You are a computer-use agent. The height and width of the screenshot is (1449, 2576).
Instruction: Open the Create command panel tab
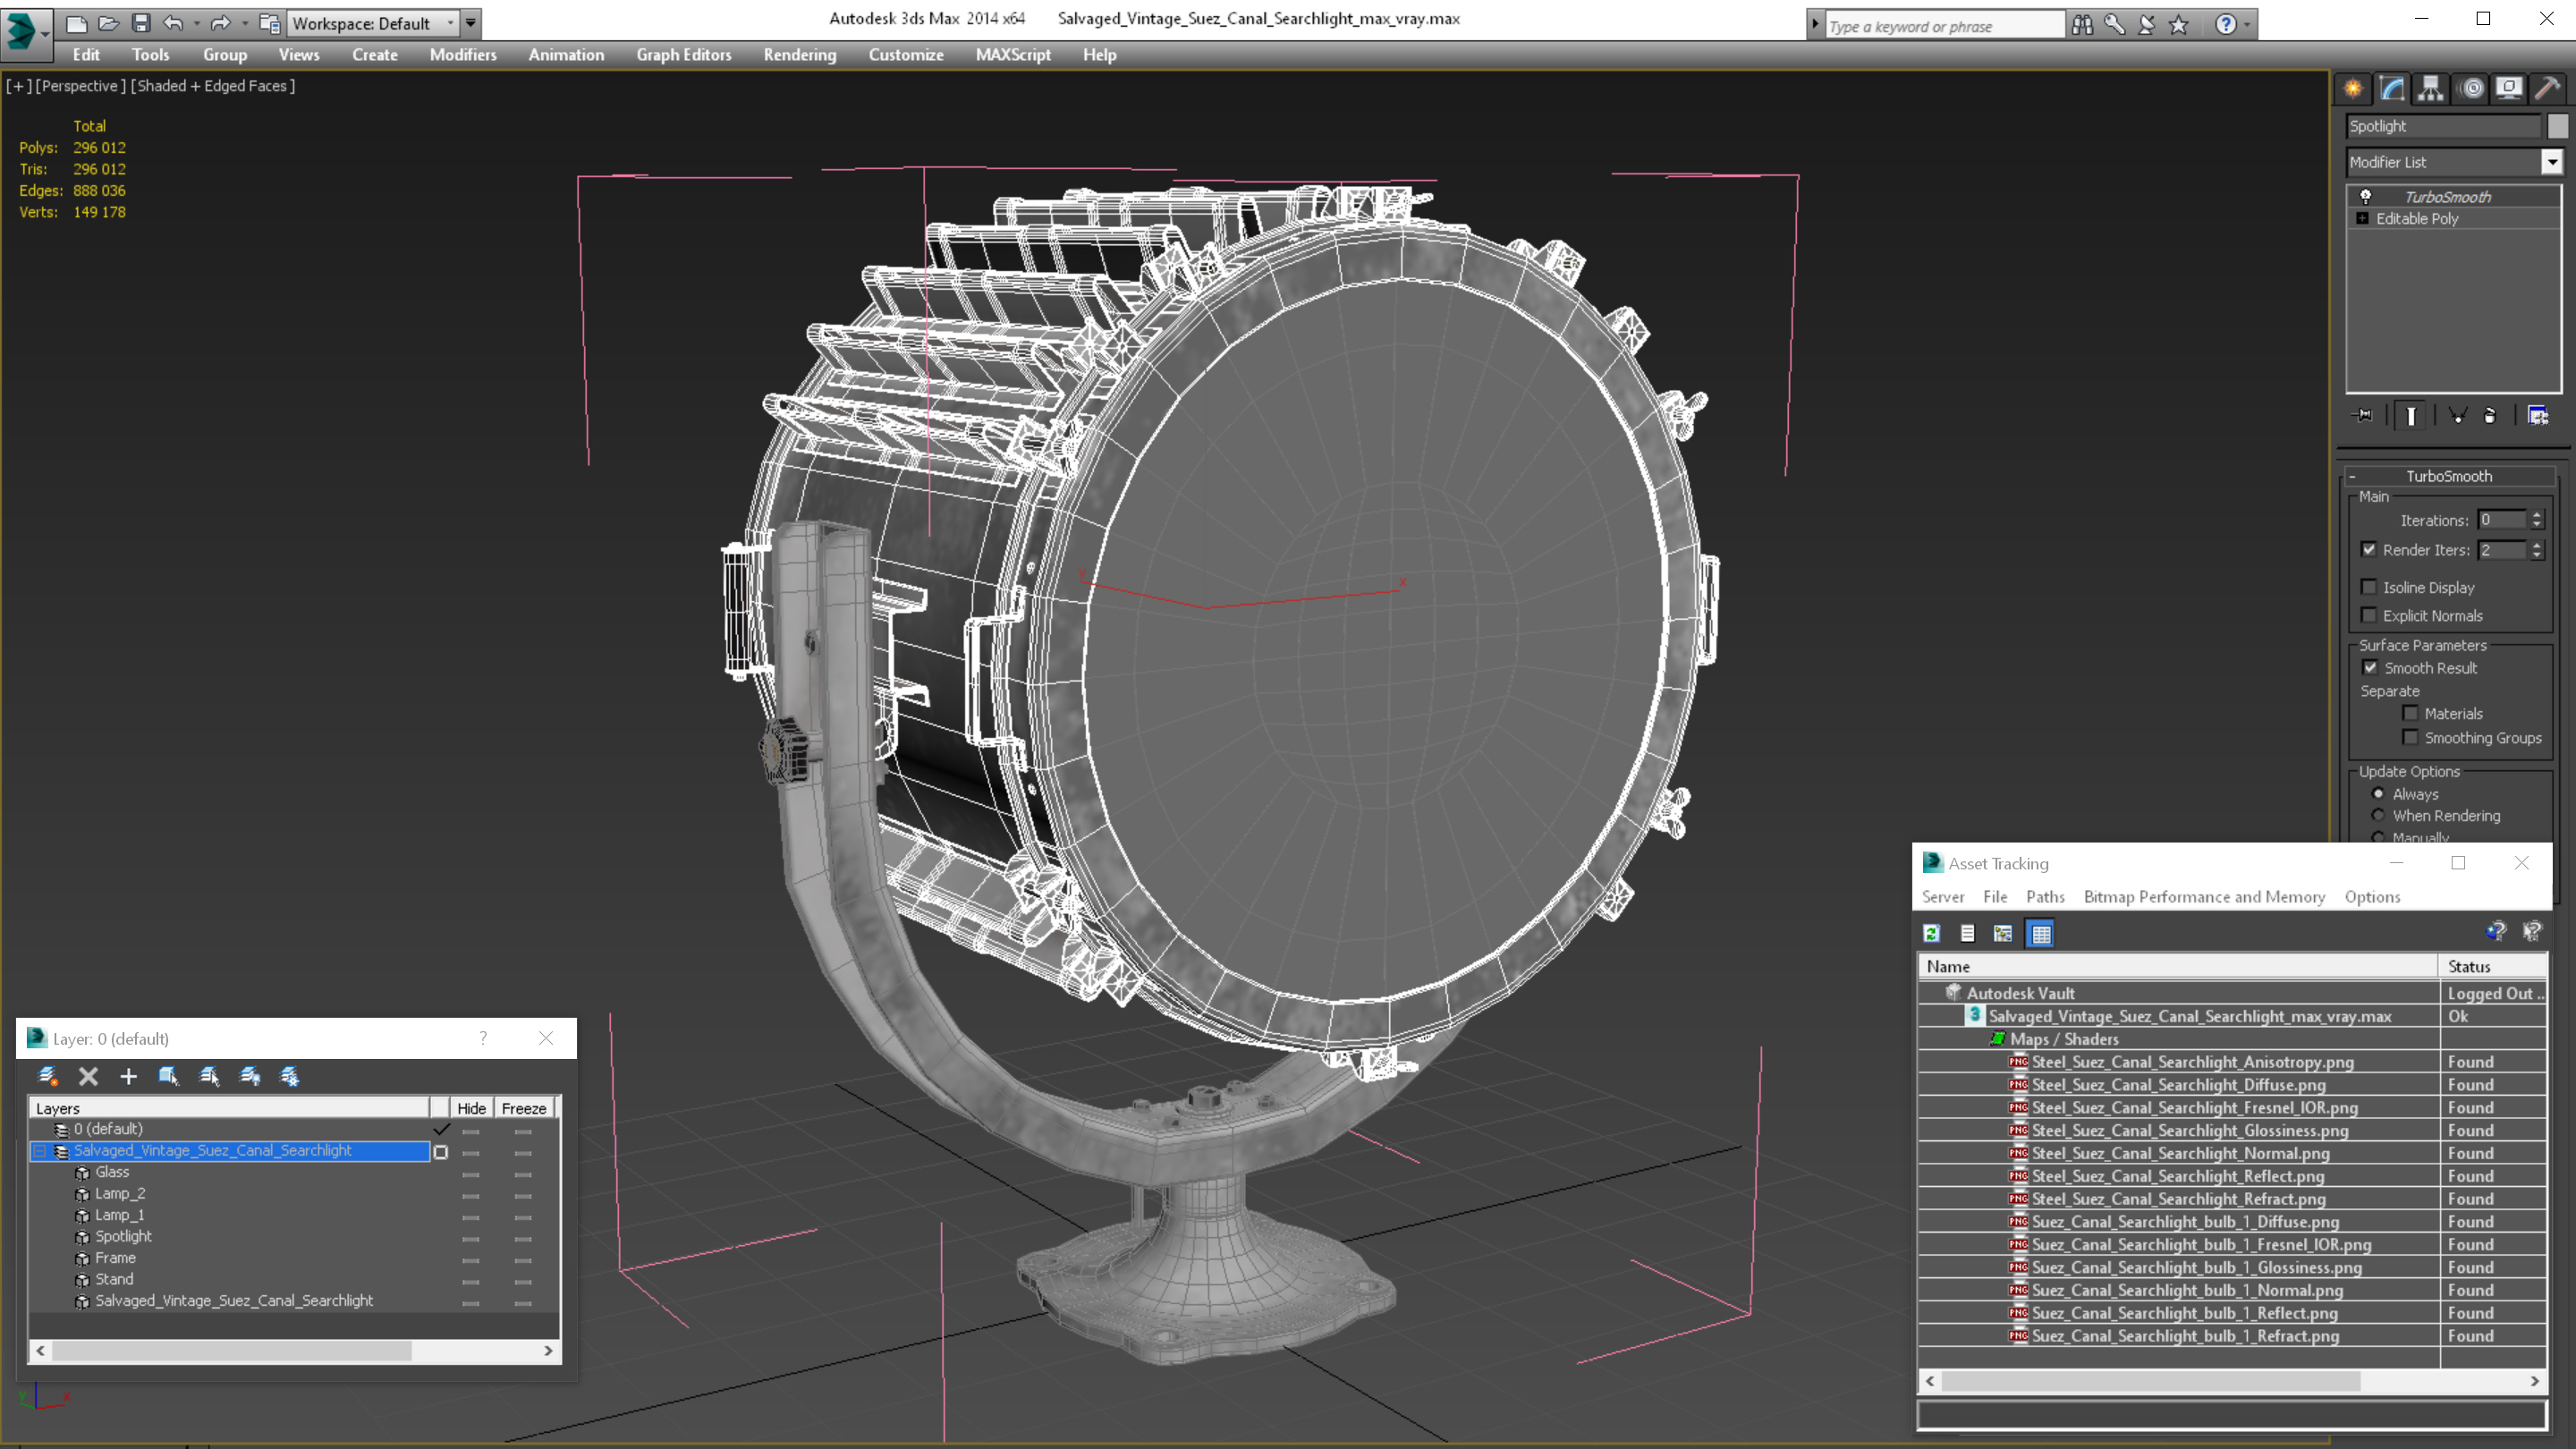pos(2353,89)
